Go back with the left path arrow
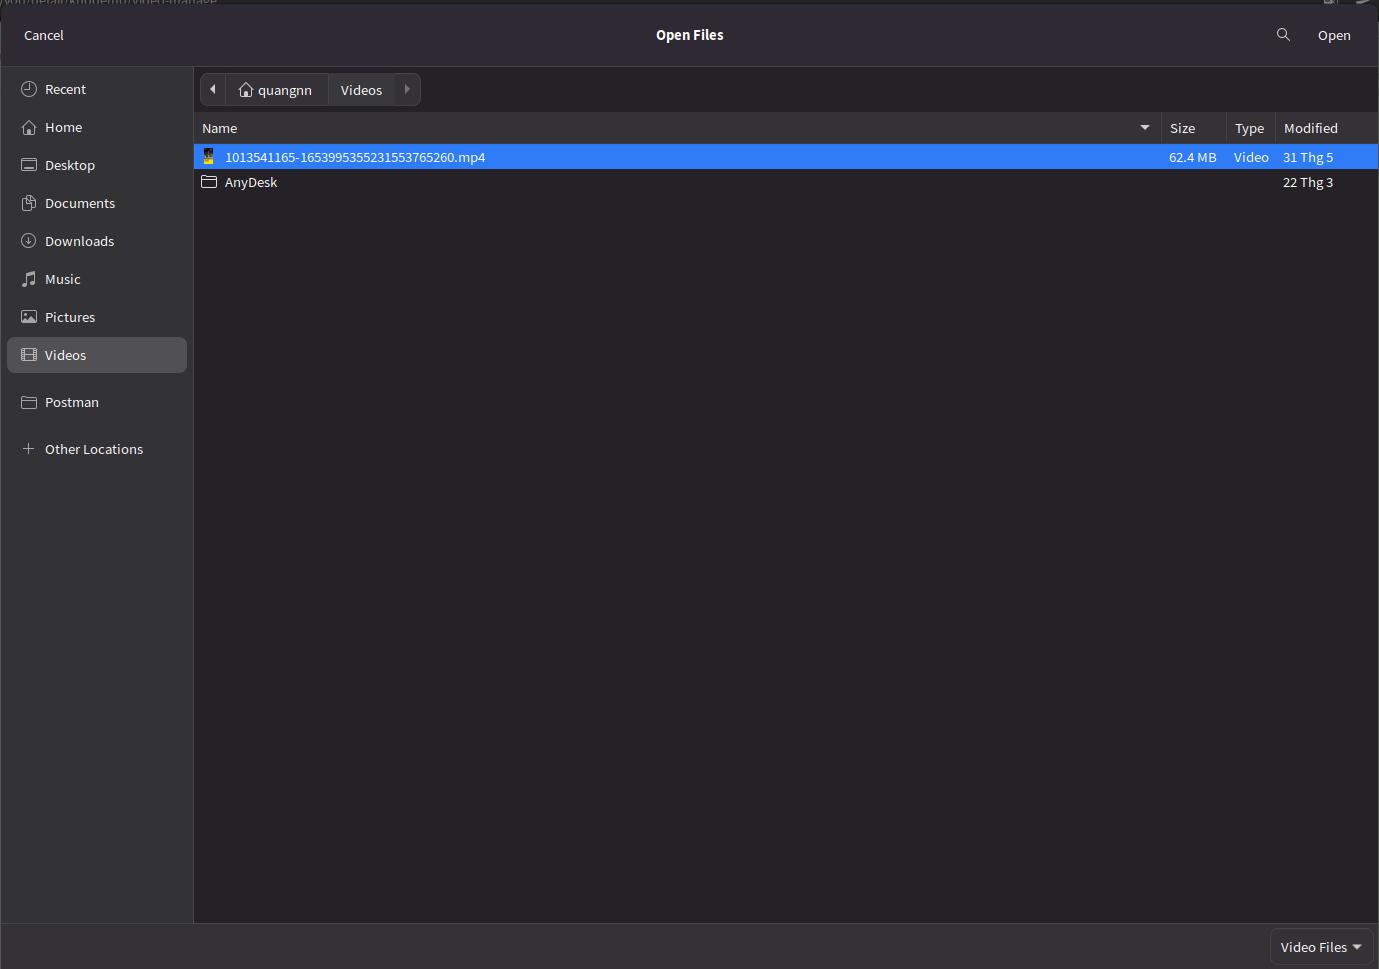The image size is (1379, 969). pyautogui.click(x=213, y=89)
